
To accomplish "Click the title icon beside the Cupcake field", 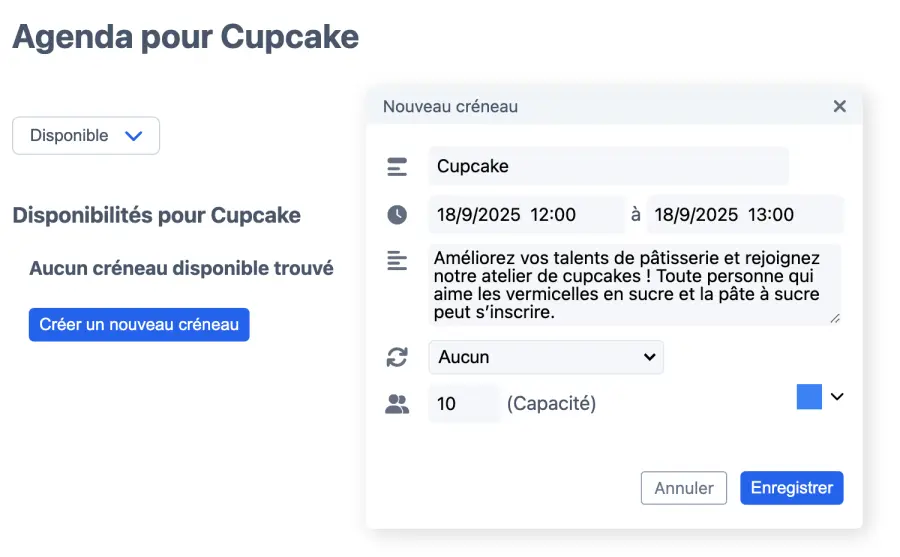I will (397, 167).
